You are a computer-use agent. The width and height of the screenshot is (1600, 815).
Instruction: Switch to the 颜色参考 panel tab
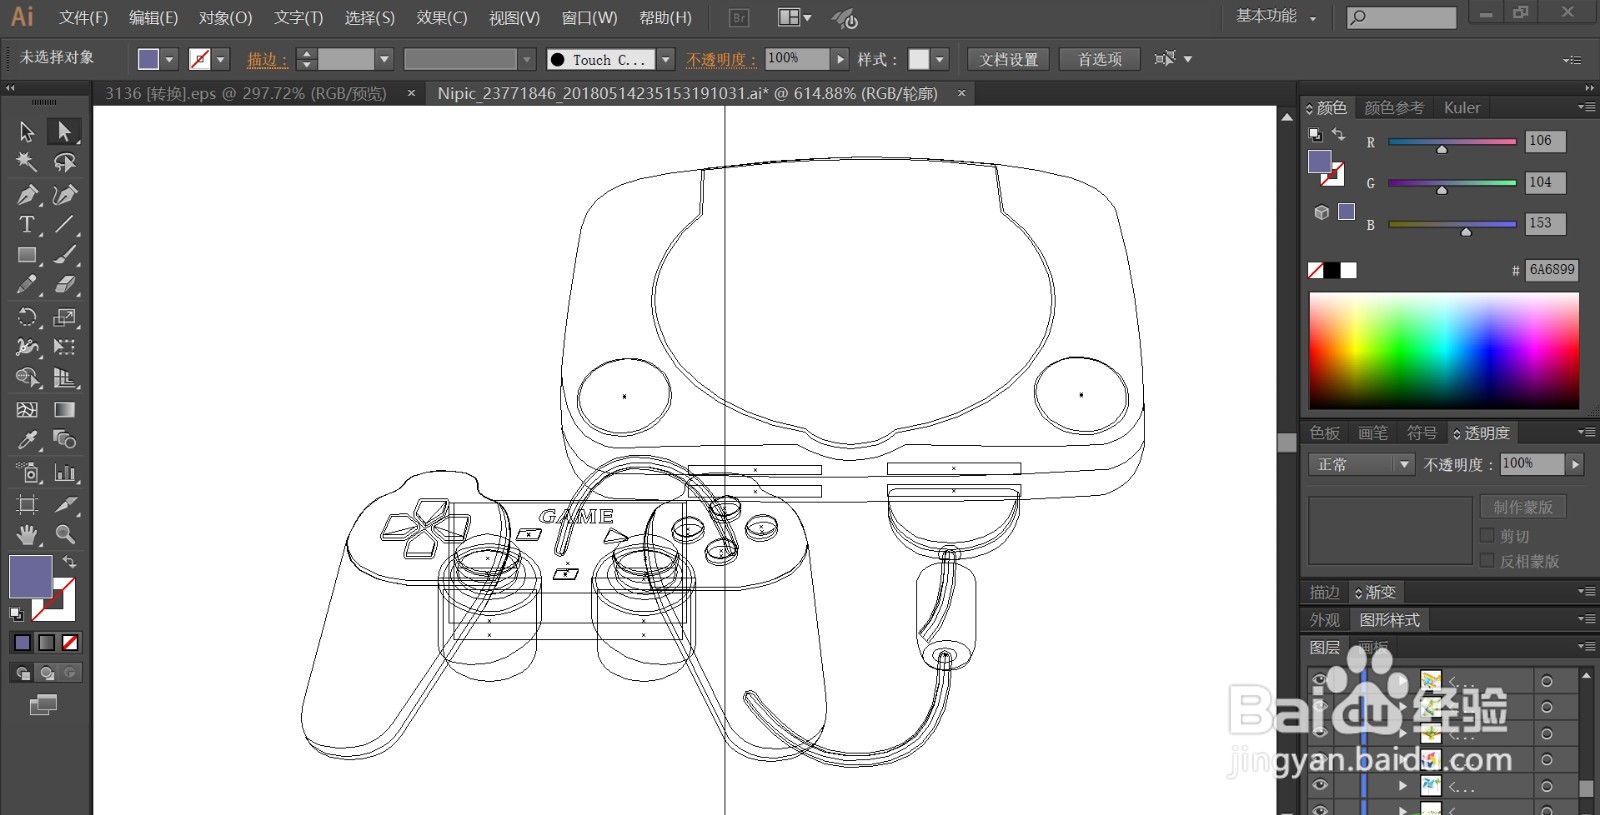click(1394, 107)
